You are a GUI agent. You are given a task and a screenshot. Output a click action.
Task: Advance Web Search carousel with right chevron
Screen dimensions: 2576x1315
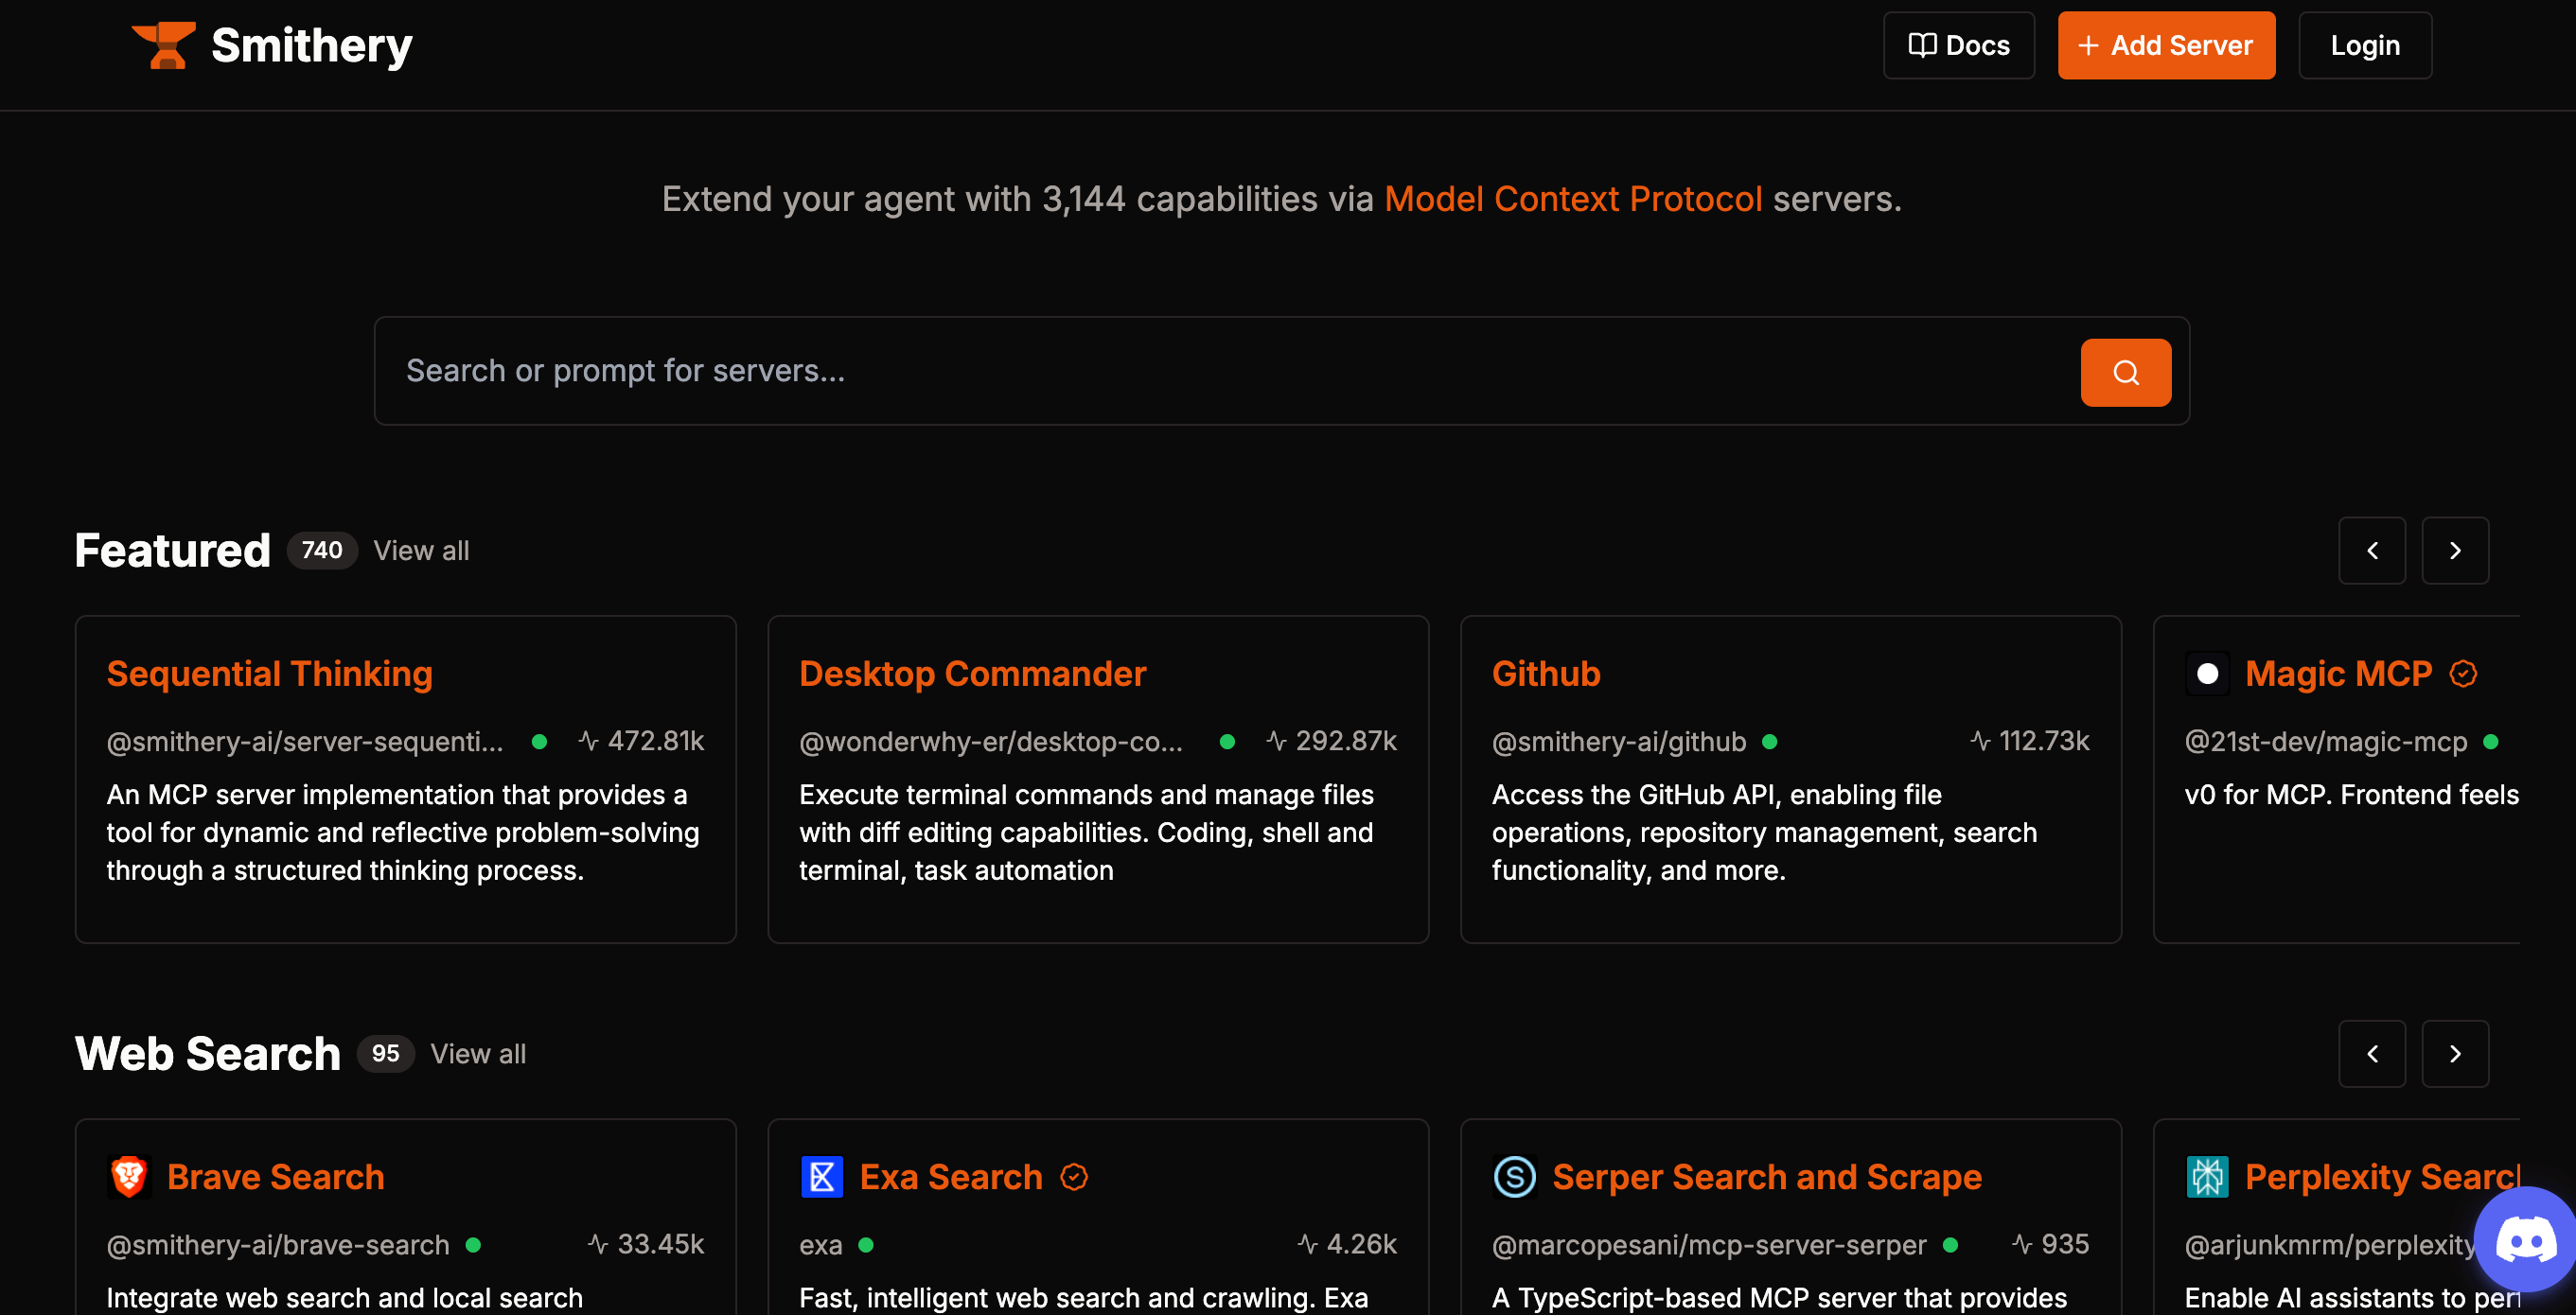[2455, 1054]
